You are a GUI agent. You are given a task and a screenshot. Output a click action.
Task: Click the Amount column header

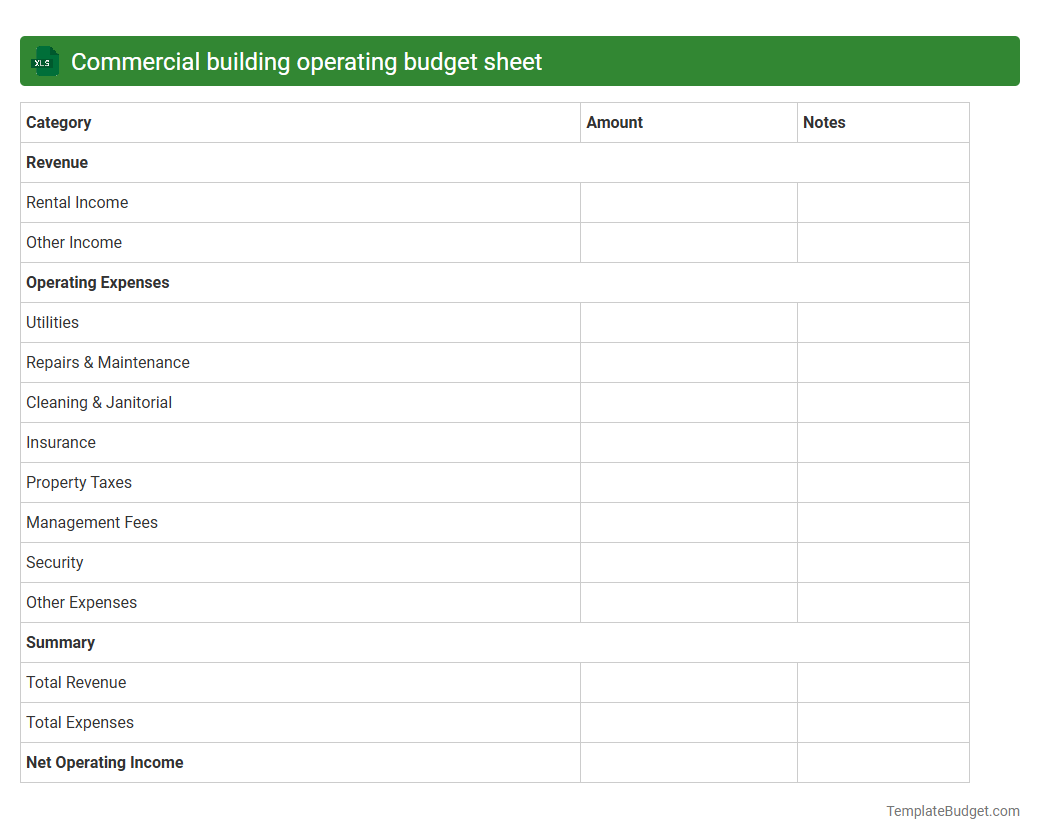coord(615,122)
